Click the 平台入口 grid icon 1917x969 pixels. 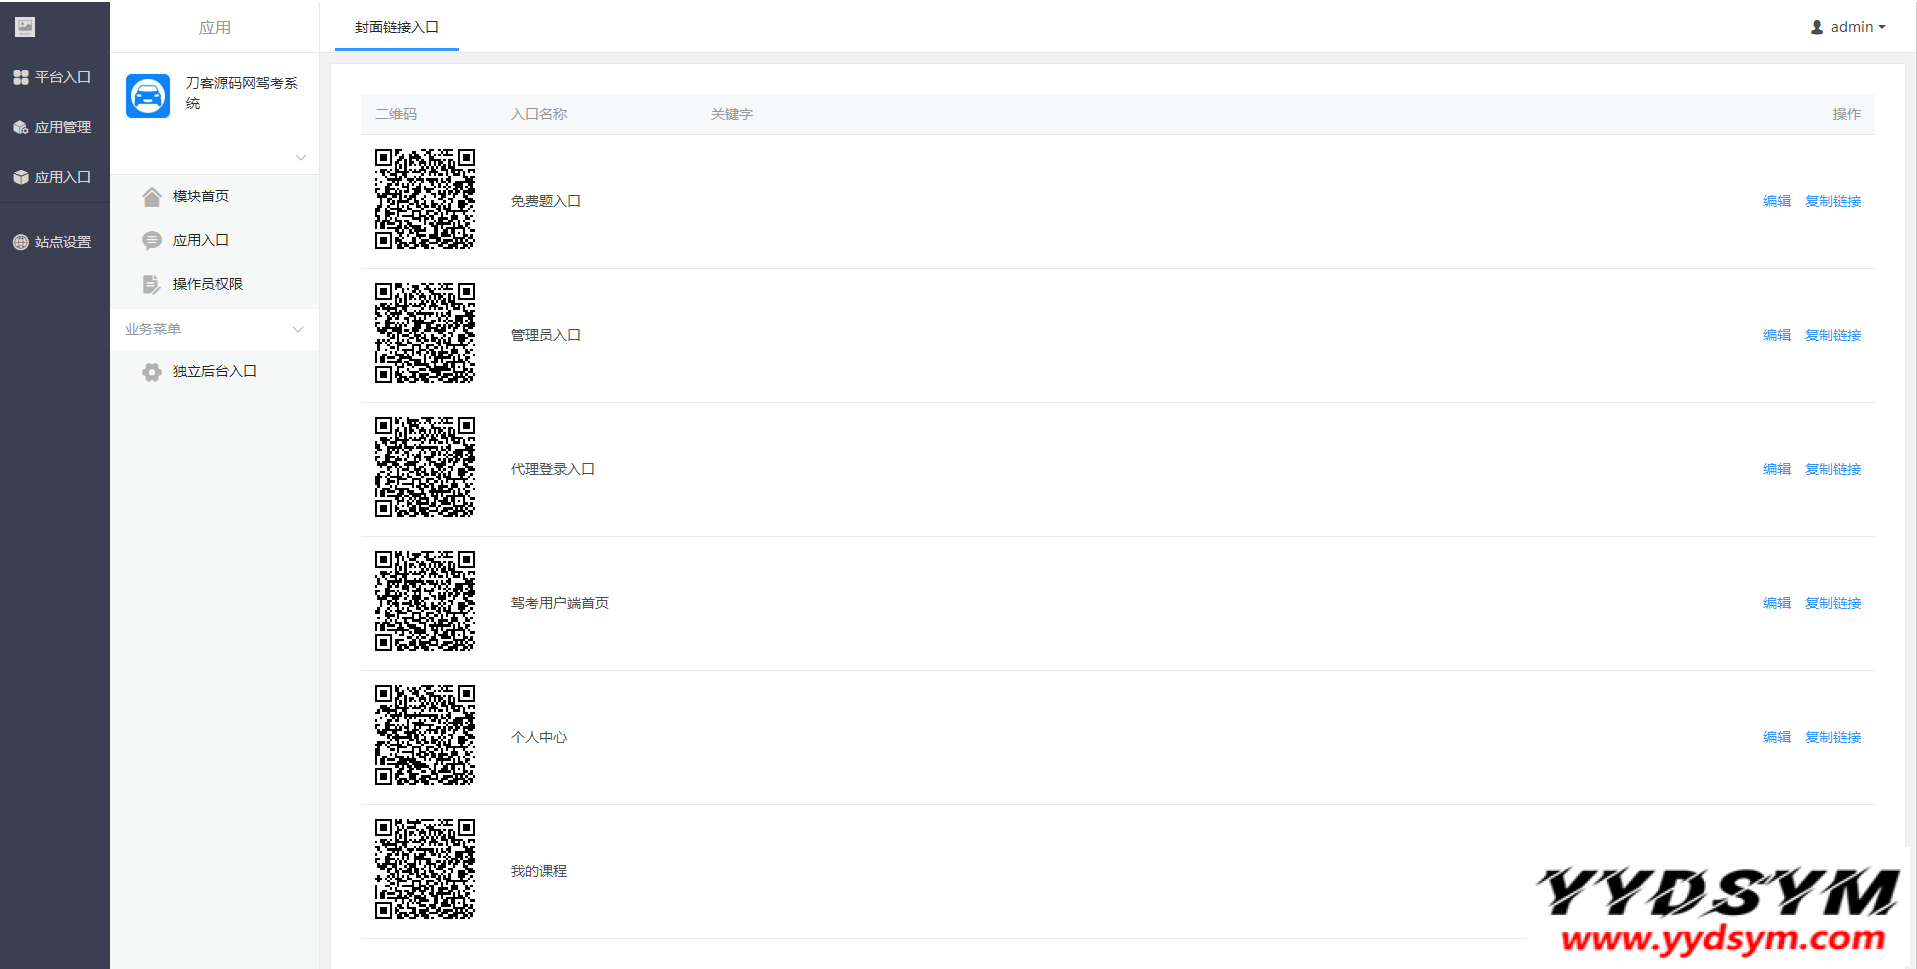[20, 77]
